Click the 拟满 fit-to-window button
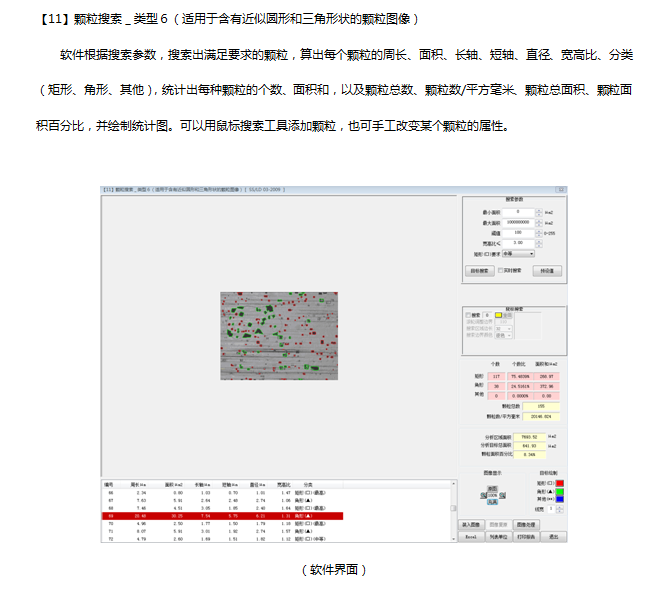 point(492,502)
